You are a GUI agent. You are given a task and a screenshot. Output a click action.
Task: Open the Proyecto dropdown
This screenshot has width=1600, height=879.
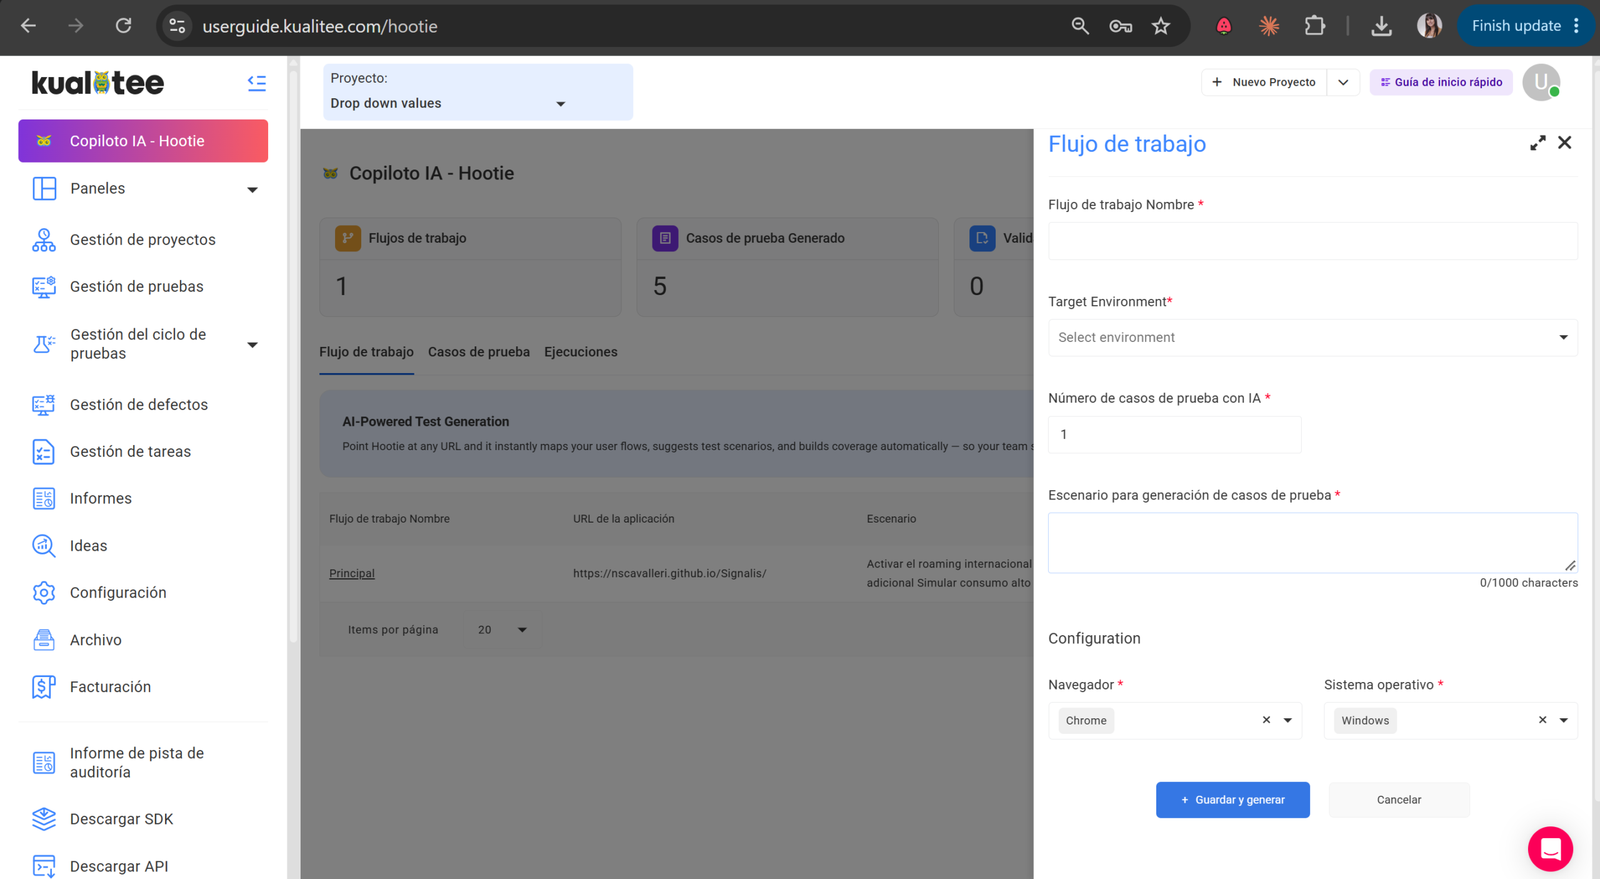(x=478, y=92)
